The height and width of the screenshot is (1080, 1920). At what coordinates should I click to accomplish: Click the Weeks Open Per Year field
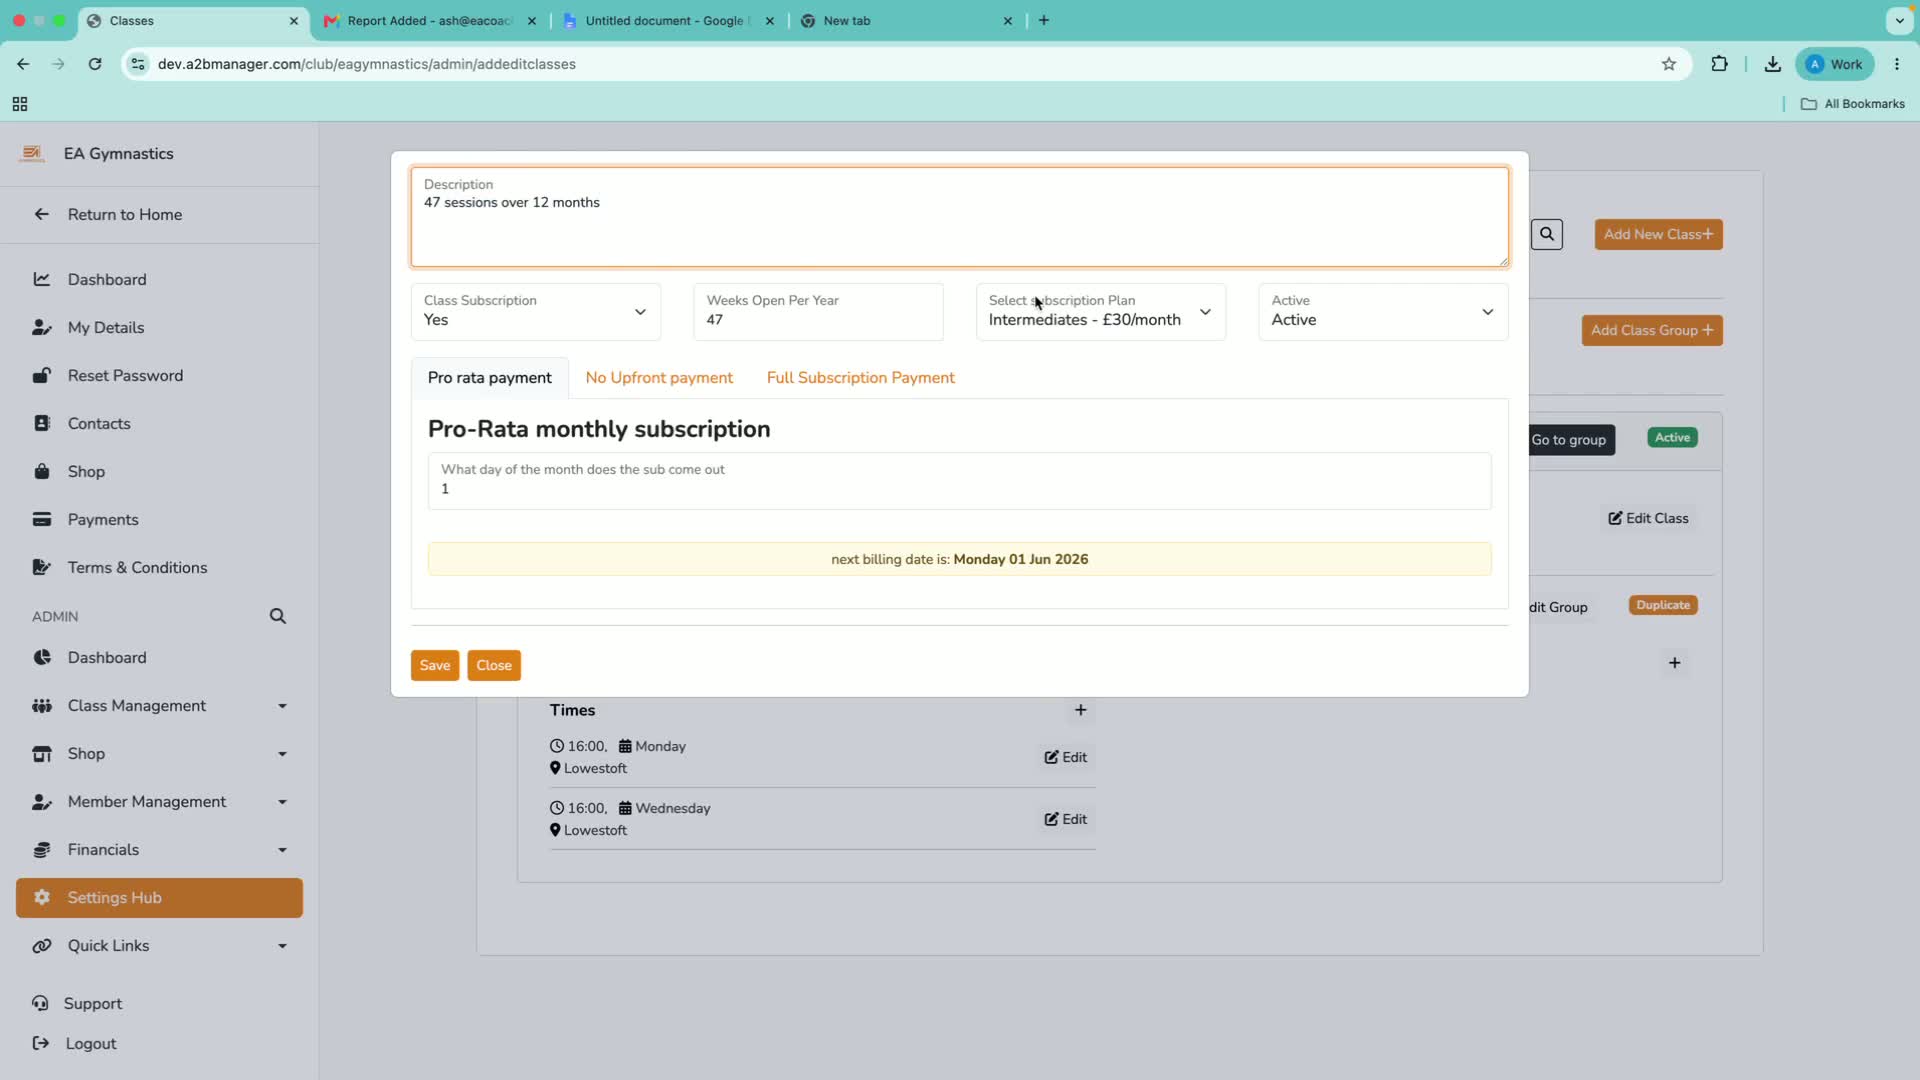click(x=818, y=311)
